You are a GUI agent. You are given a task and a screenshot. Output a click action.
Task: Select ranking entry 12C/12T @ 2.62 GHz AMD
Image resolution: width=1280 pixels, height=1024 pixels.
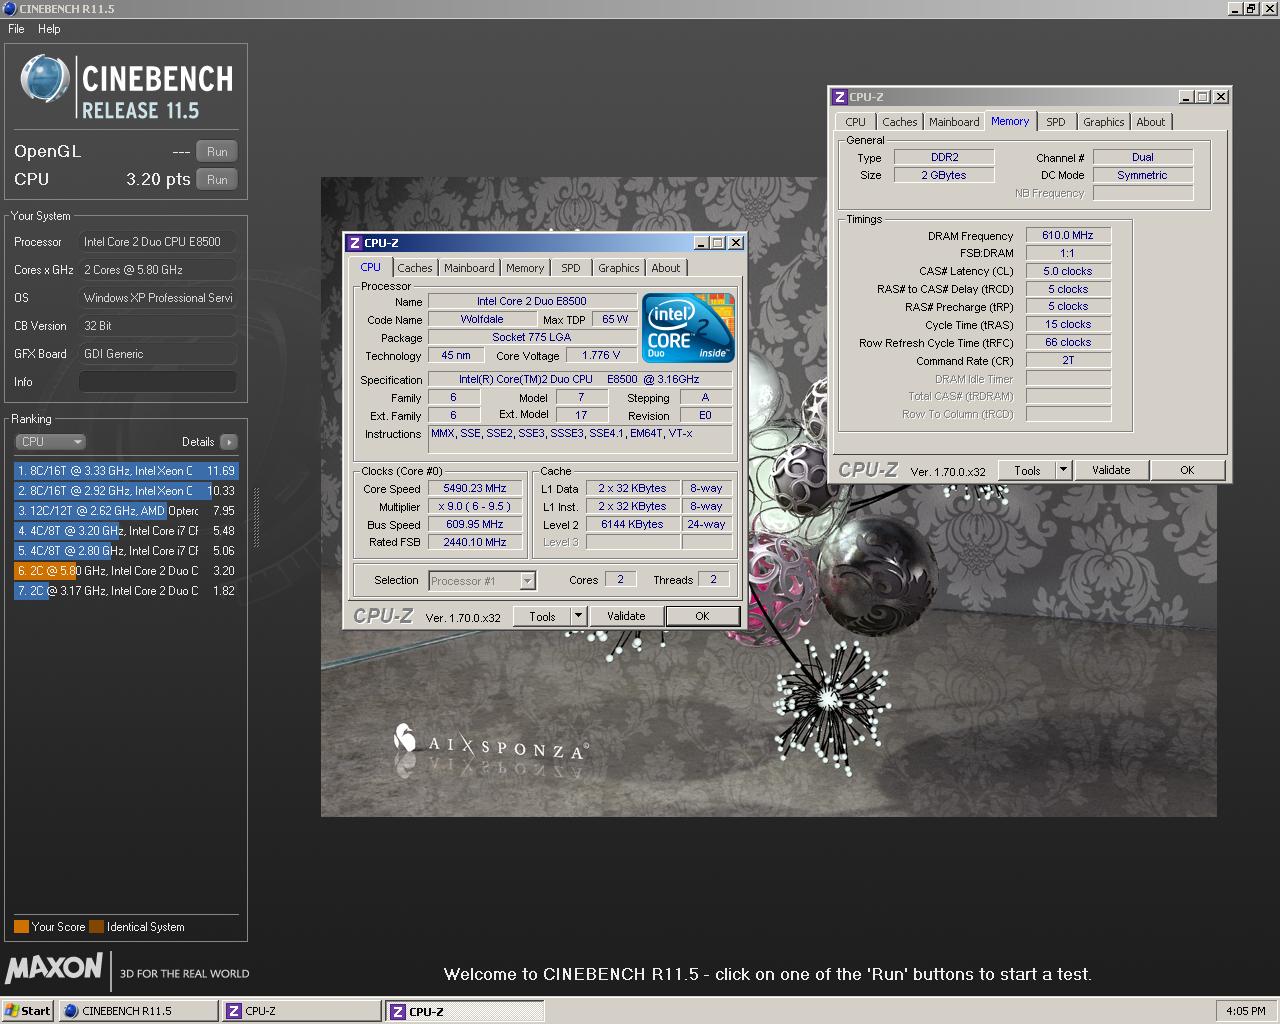126,511
